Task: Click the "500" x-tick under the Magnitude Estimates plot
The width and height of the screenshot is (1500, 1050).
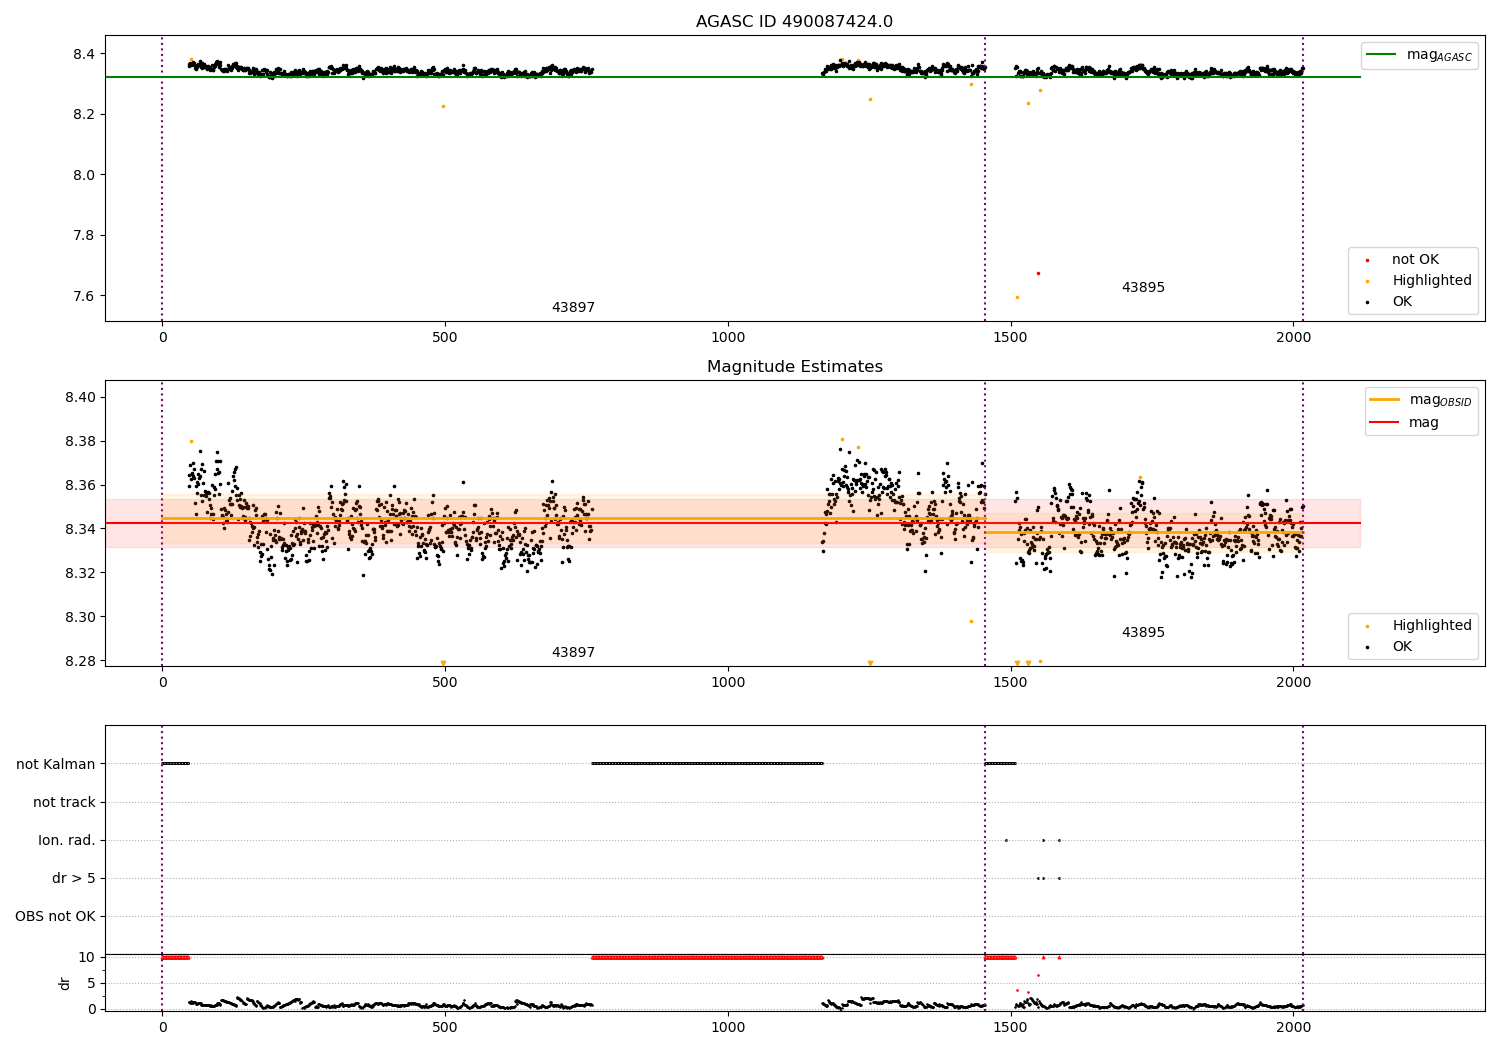Action: point(445,682)
